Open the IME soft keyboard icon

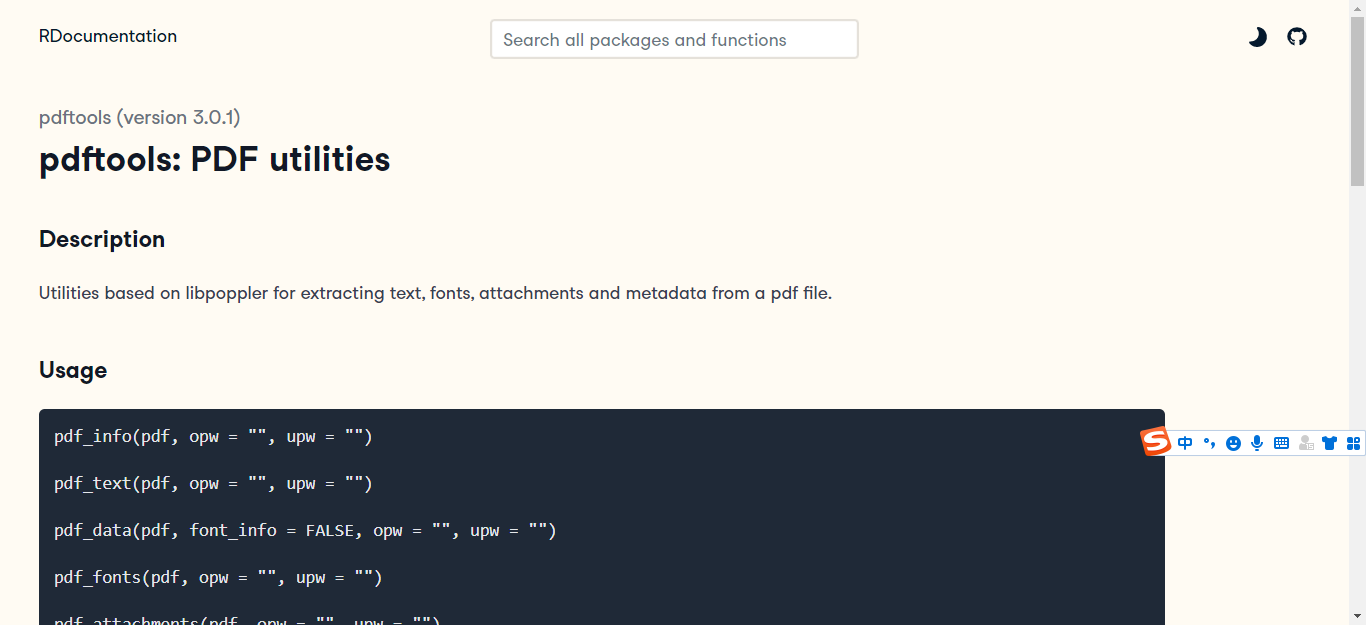pyautogui.click(x=1281, y=443)
